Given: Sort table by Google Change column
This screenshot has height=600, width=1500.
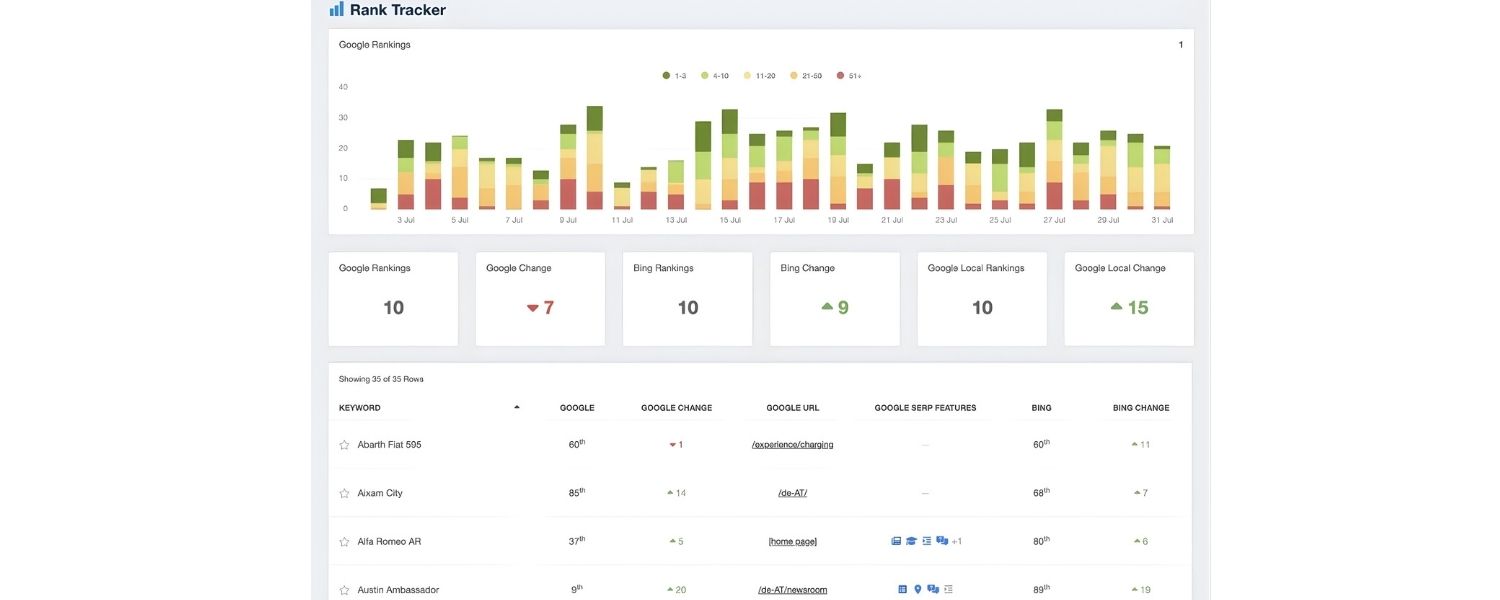Looking at the screenshot, I should coord(676,408).
